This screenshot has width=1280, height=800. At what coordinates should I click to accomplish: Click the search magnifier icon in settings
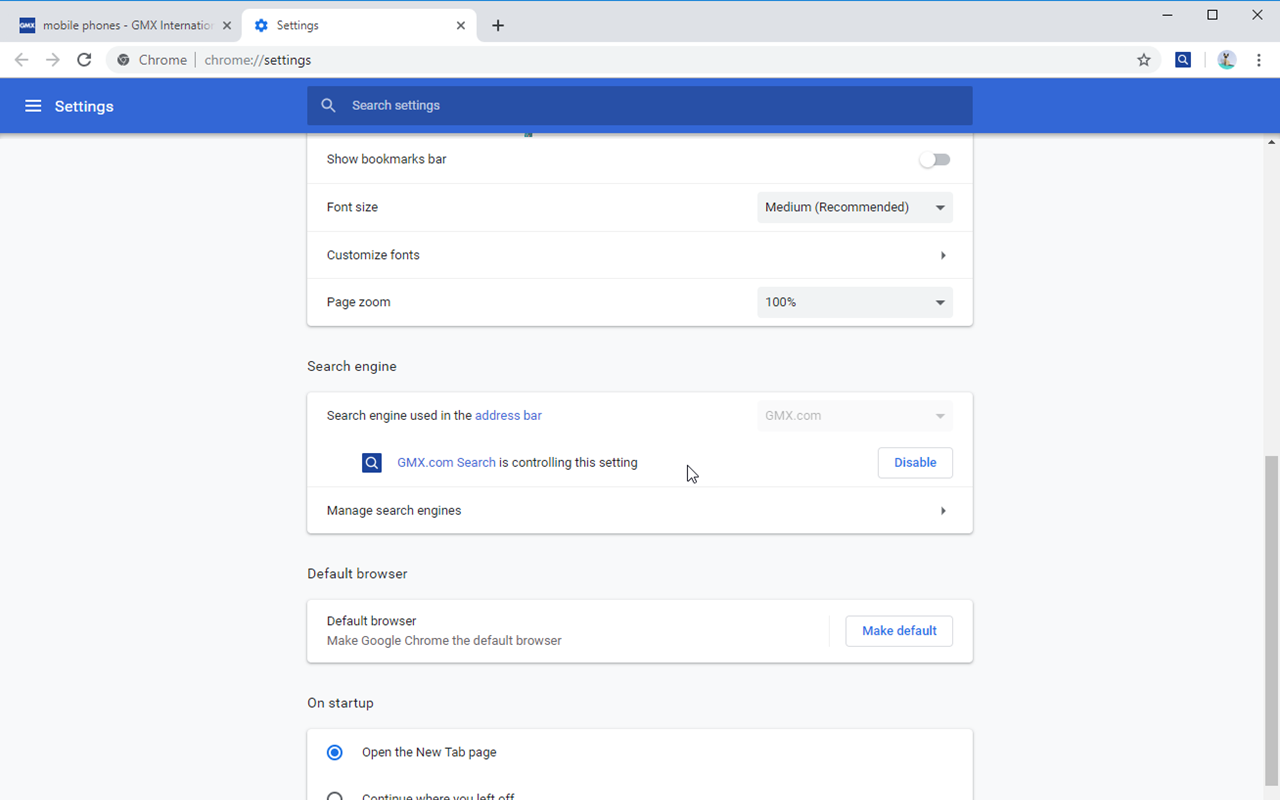[328, 105]
